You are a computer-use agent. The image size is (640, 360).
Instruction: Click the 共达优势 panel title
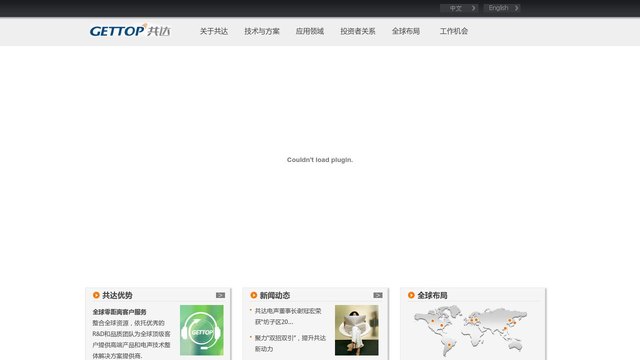click(117, 295)
